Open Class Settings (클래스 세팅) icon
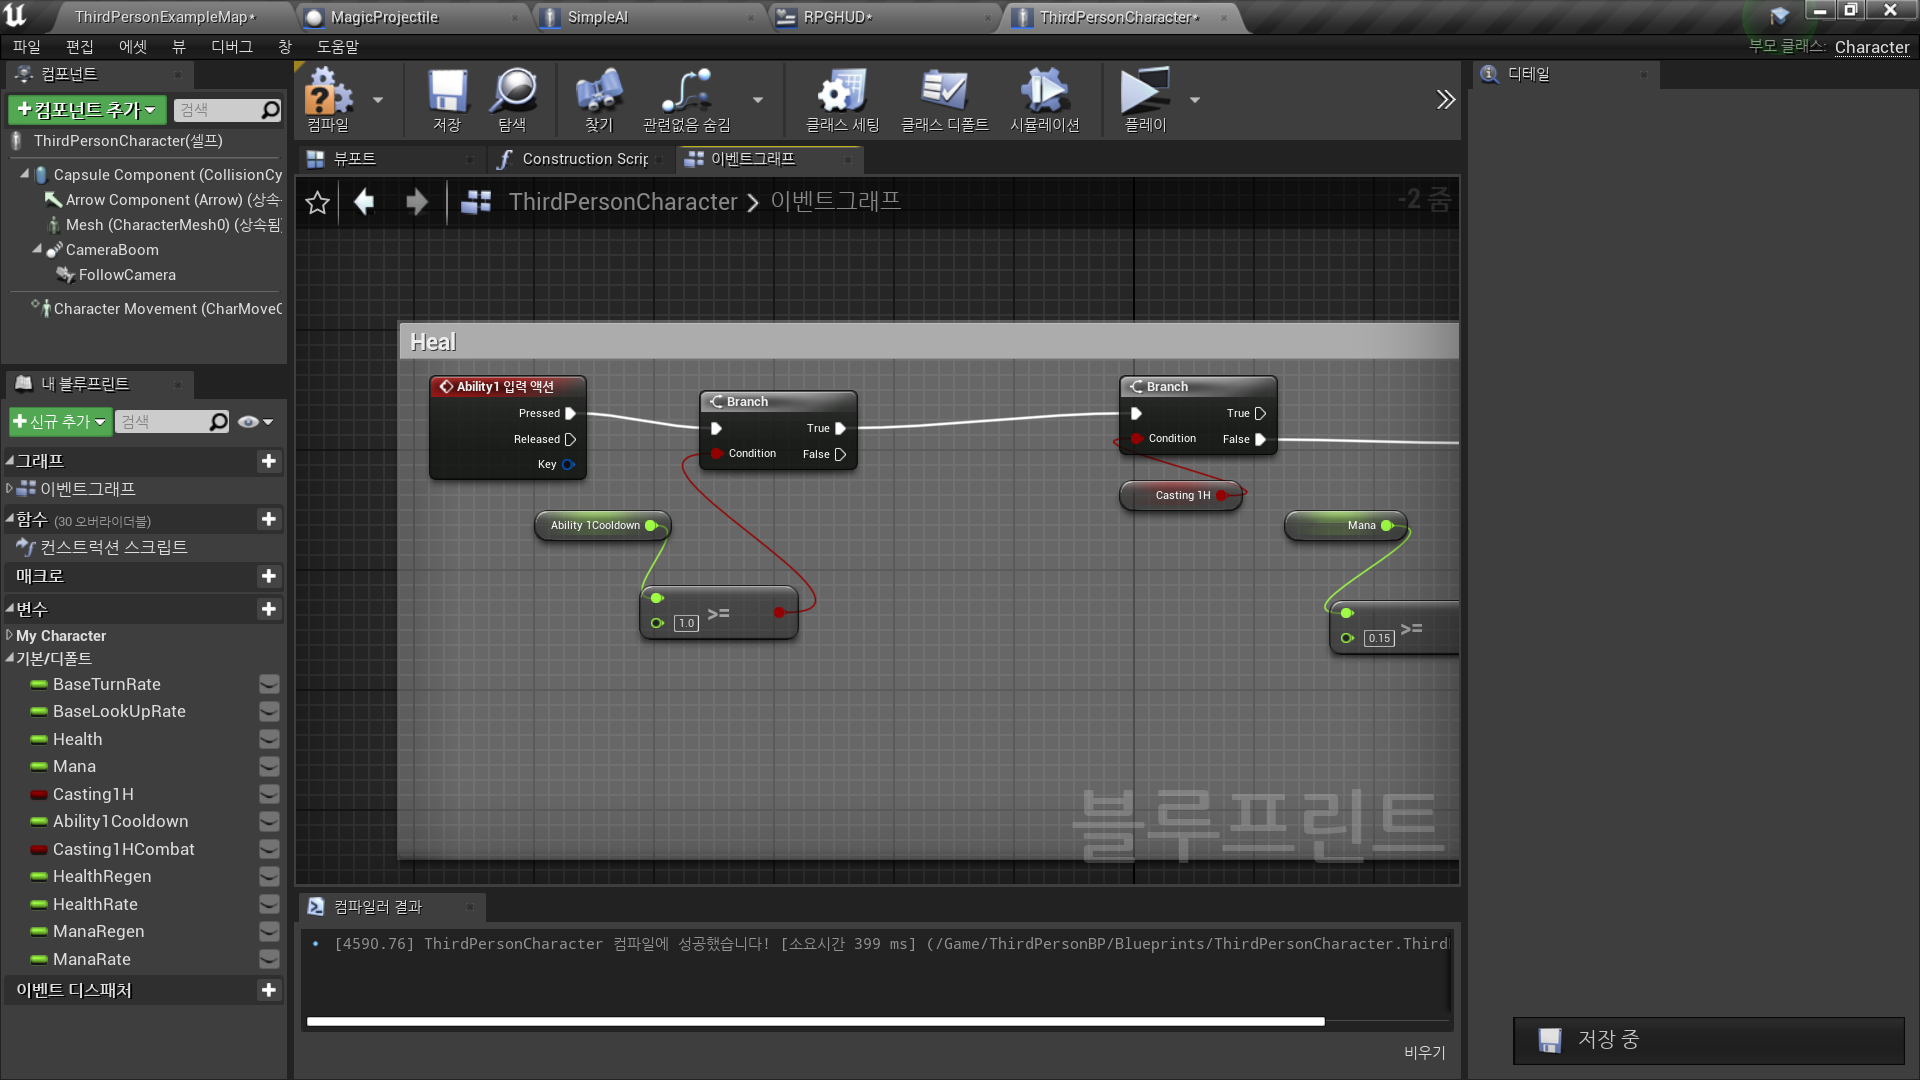Screen dimensions: 1920x1080 click(842, 93)
